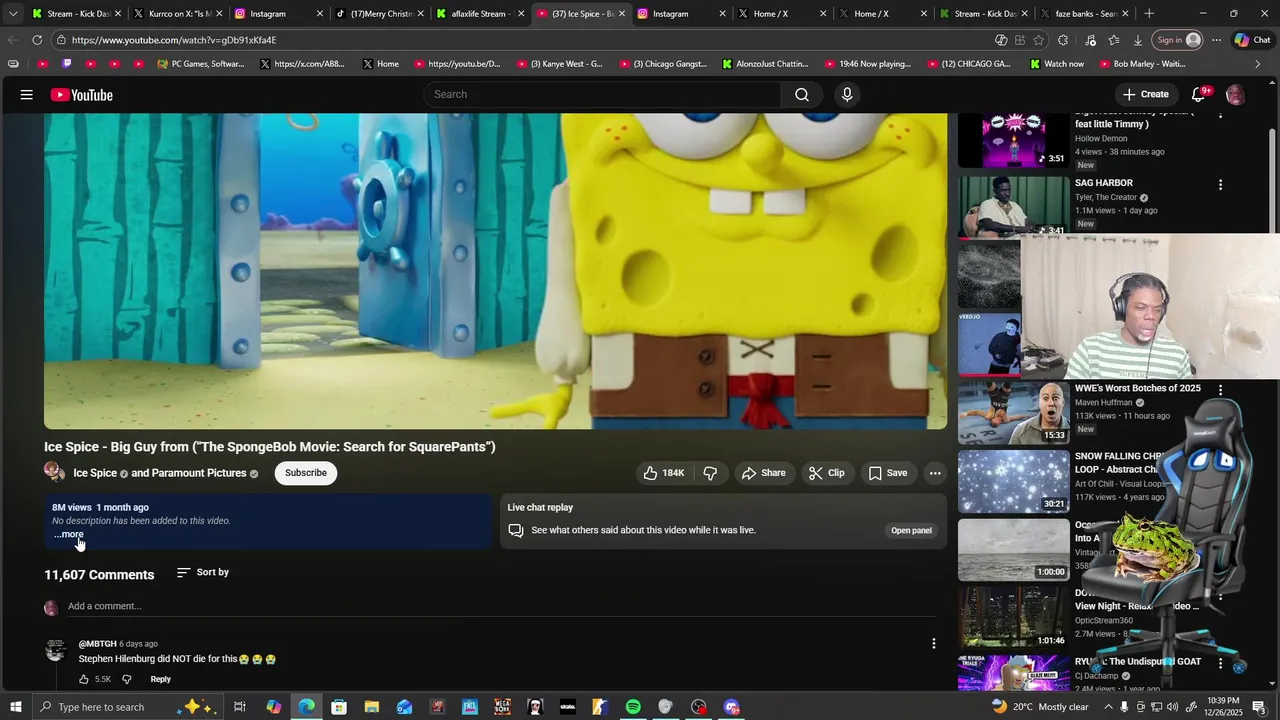Open options for WWE's Worst Botches video
This screenshot has height=720, width=1280.
[1220, 389]
